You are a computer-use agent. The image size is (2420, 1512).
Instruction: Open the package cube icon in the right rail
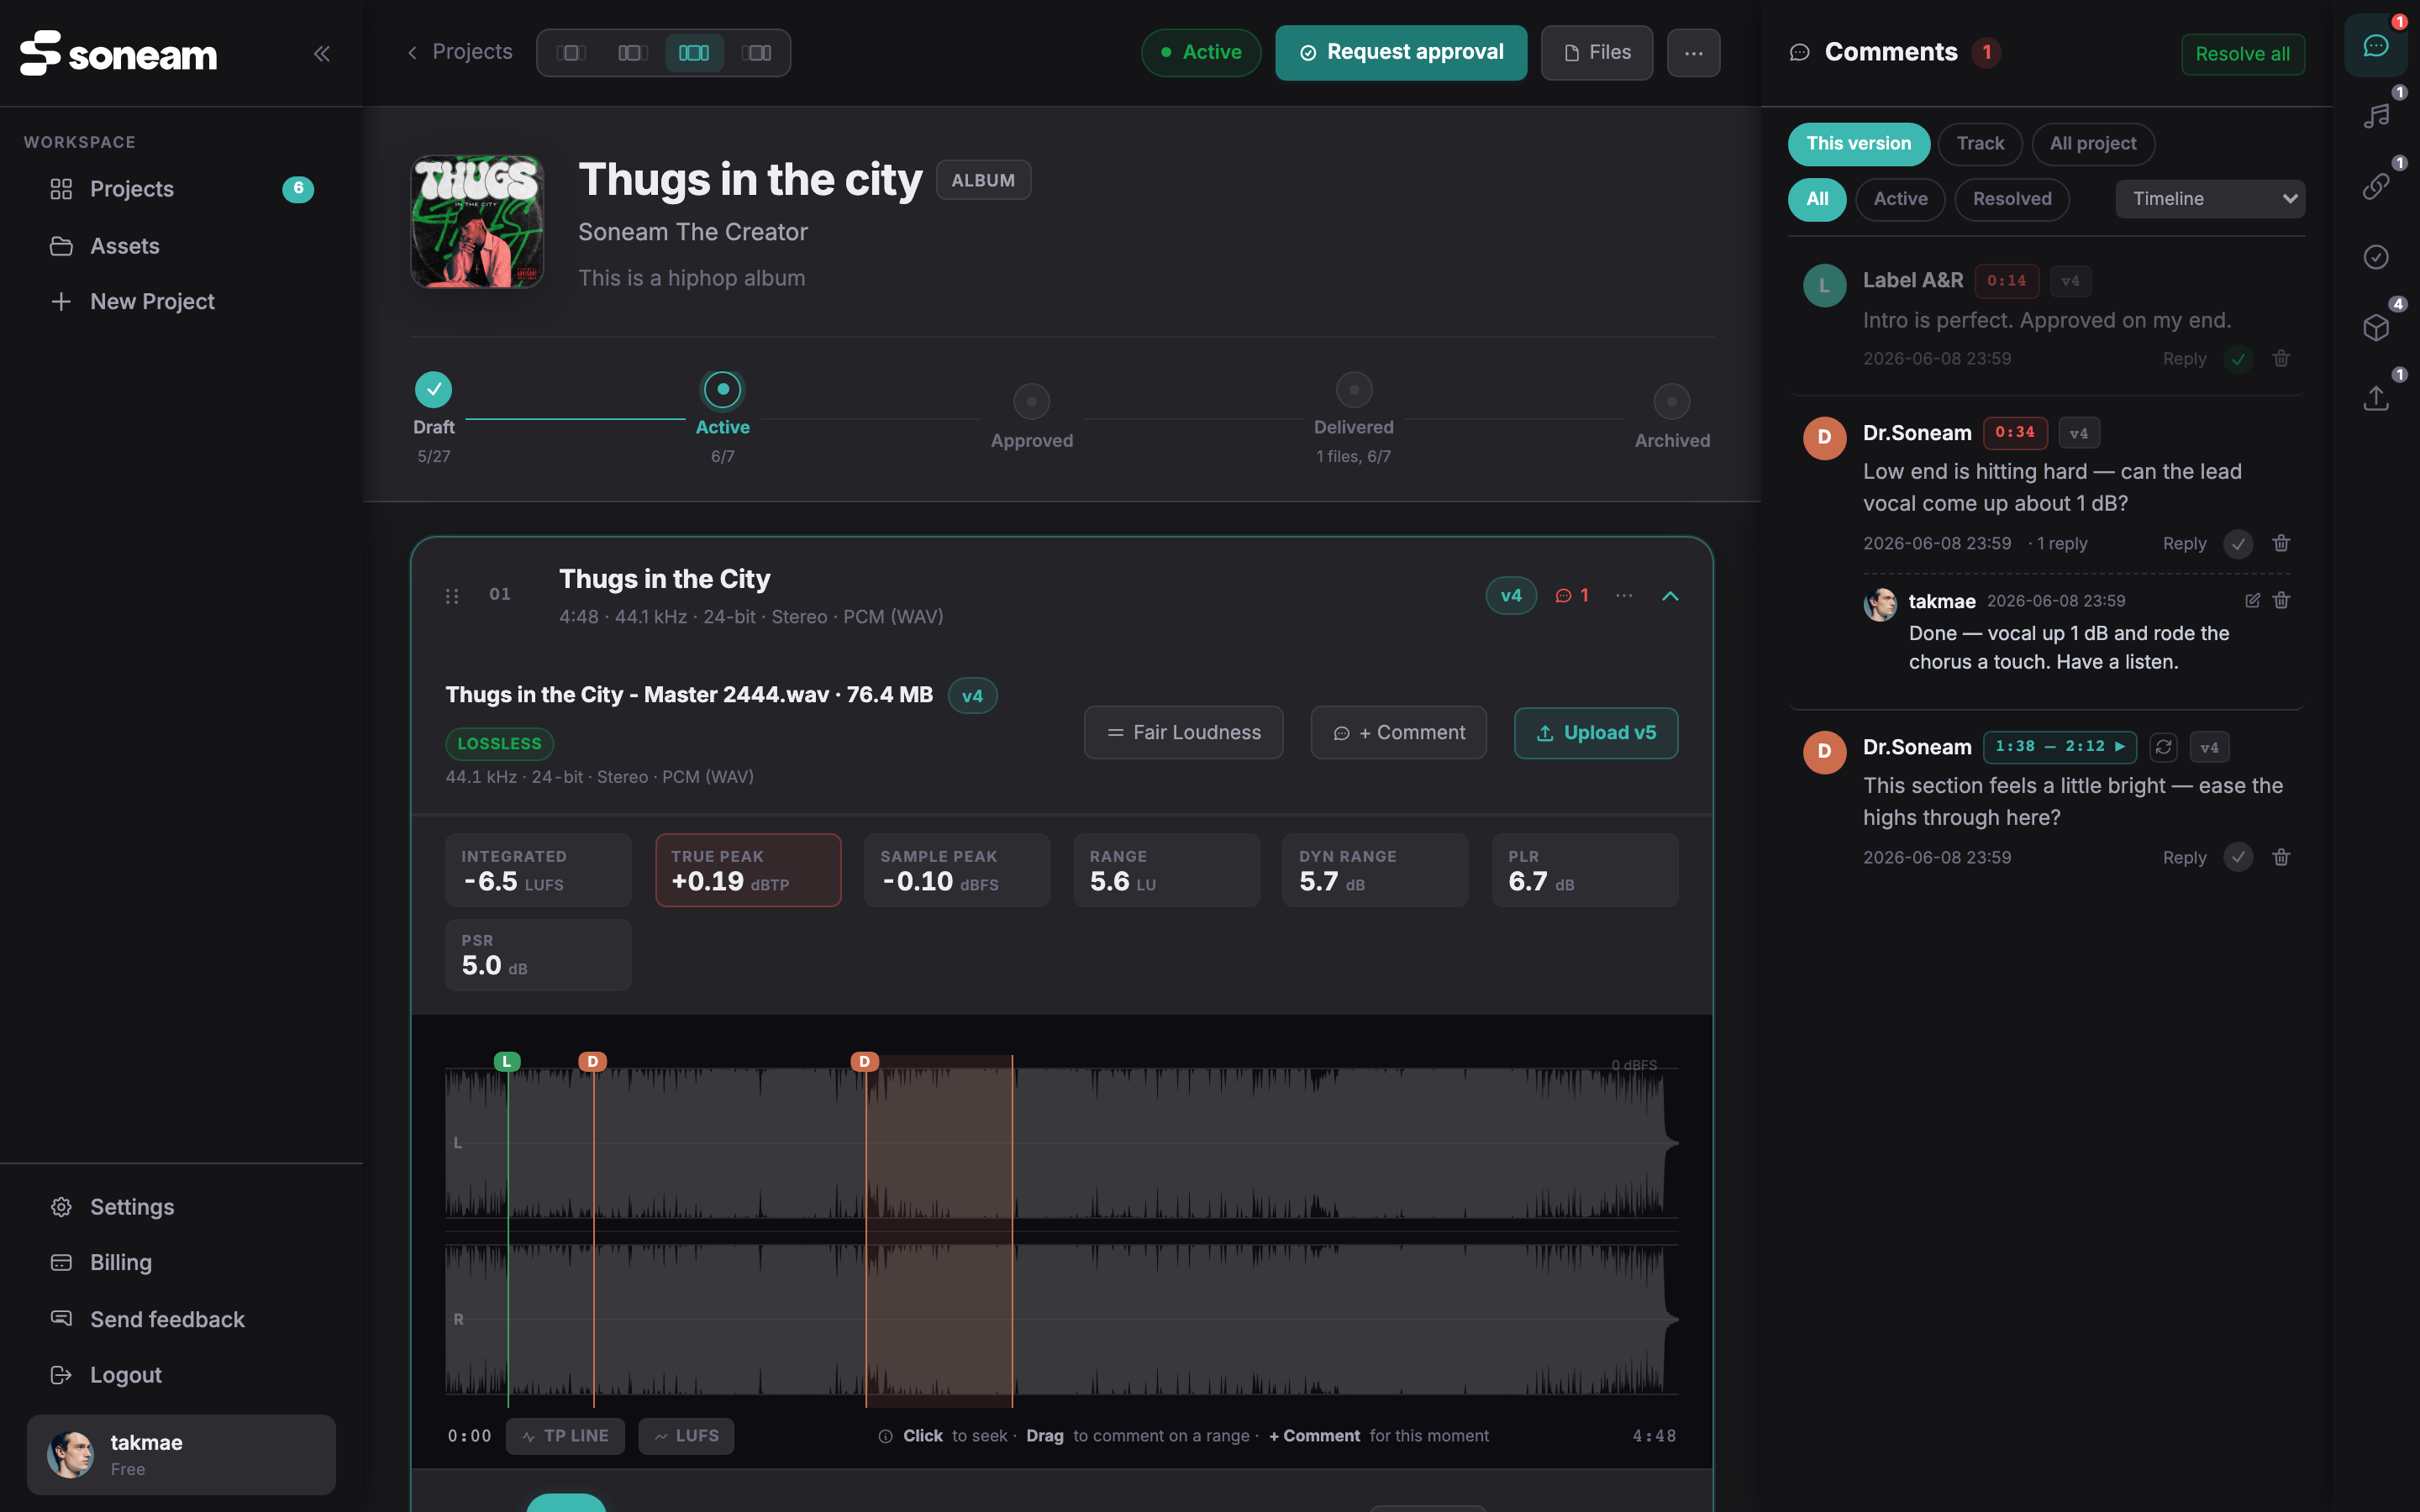click(x=2376, y=328)
